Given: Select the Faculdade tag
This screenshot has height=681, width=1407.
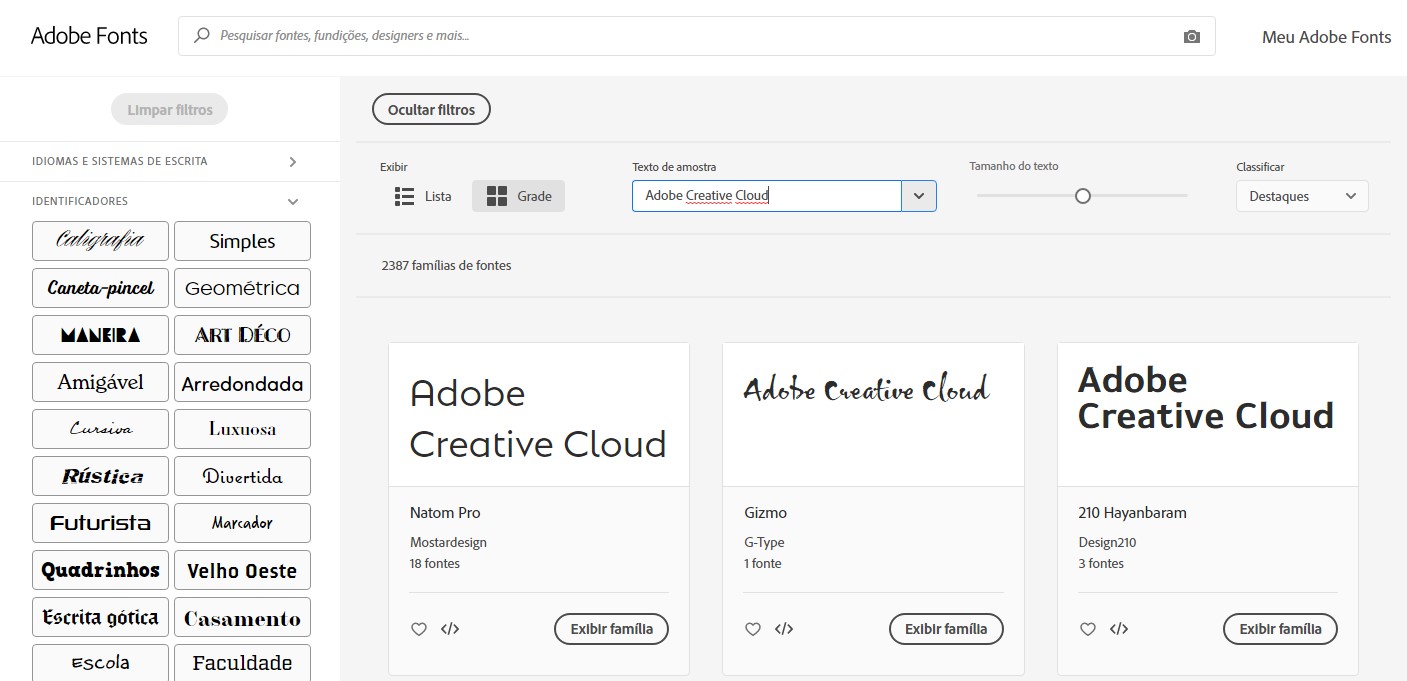Looking at the screenshot, I should click(x=242, y=663).
